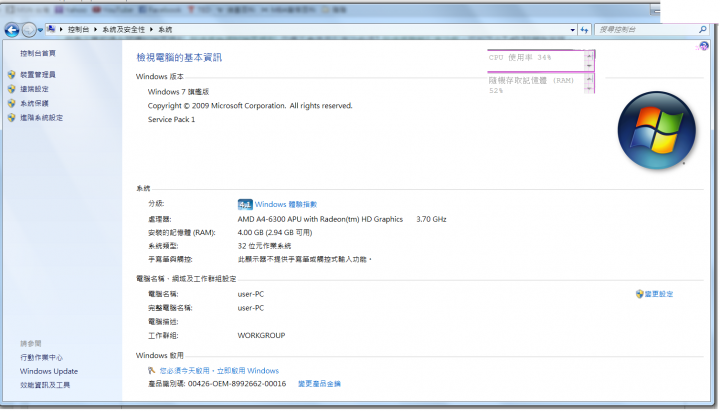Click the 4.1 rating badge icon
720x411 pixels.
point(245,204)
